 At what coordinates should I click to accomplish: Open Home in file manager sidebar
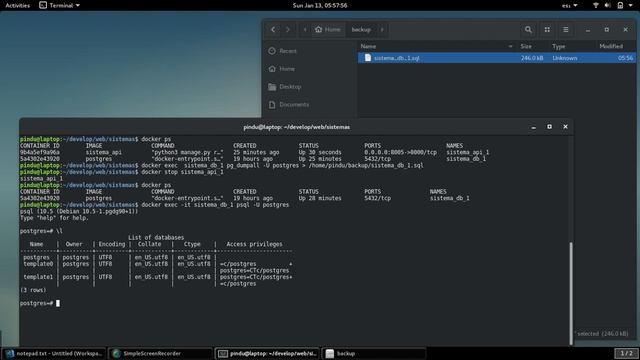click(309, 69)
